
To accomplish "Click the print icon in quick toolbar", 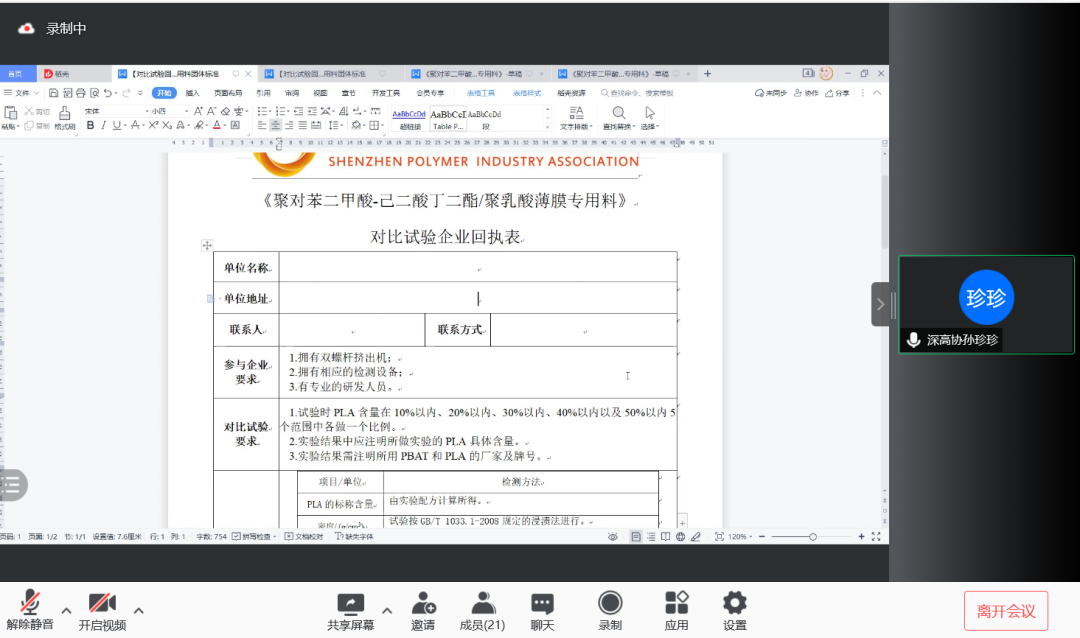I will point(81,93).
